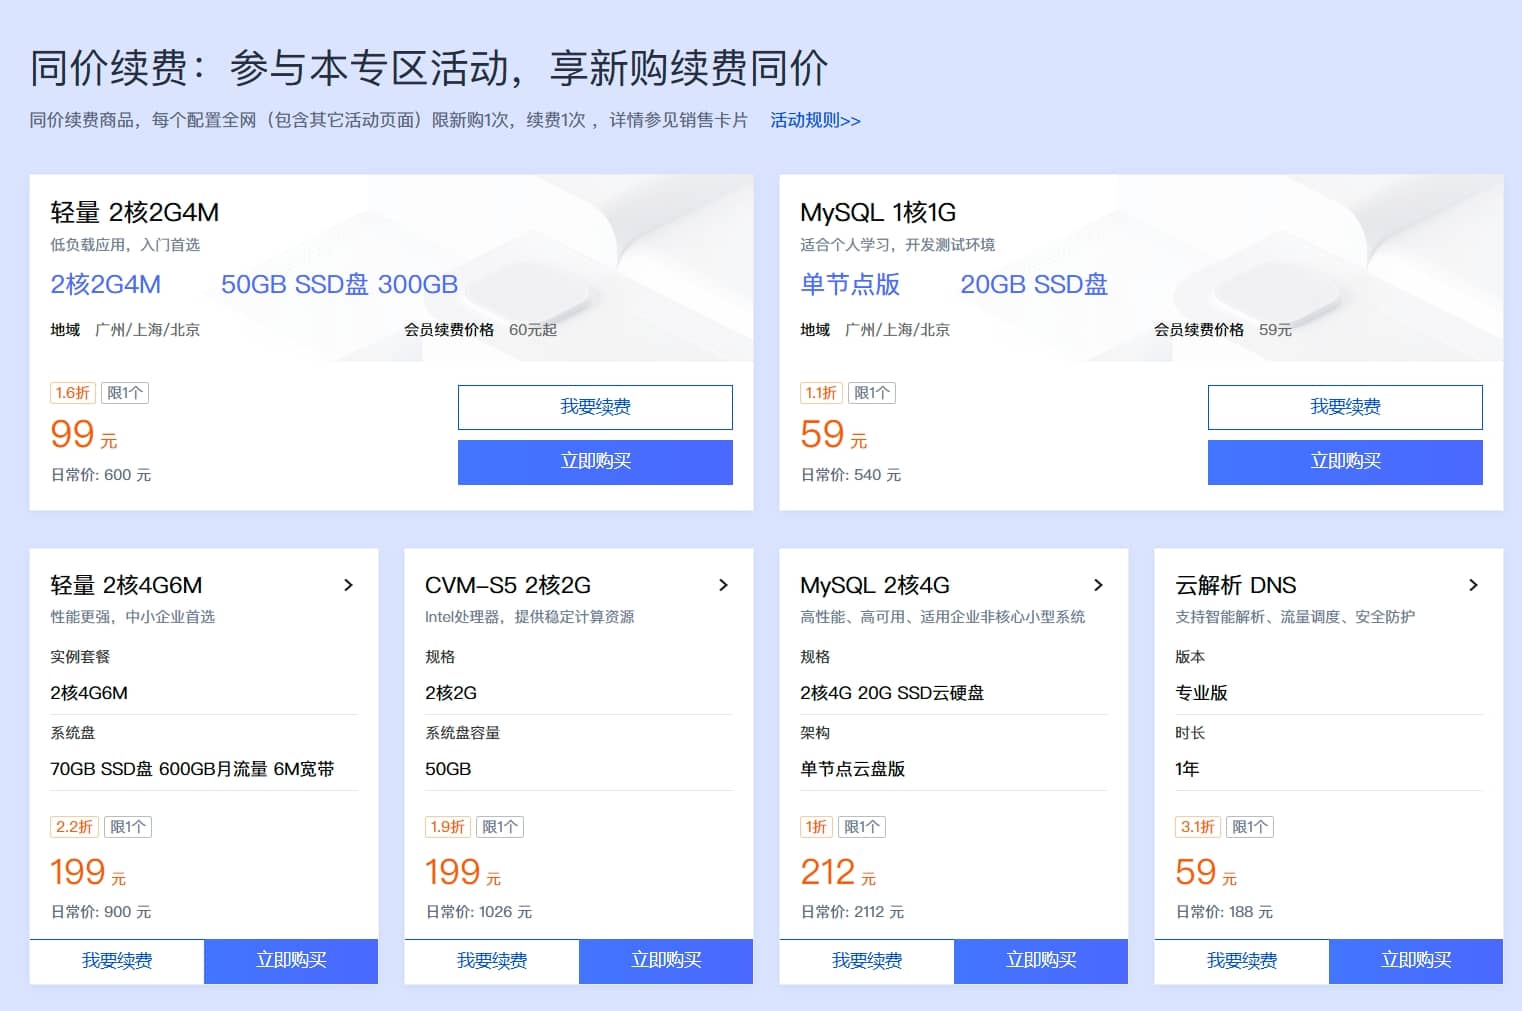Click 限1个 tag on 云解析 DNS card

point(1250,827)
